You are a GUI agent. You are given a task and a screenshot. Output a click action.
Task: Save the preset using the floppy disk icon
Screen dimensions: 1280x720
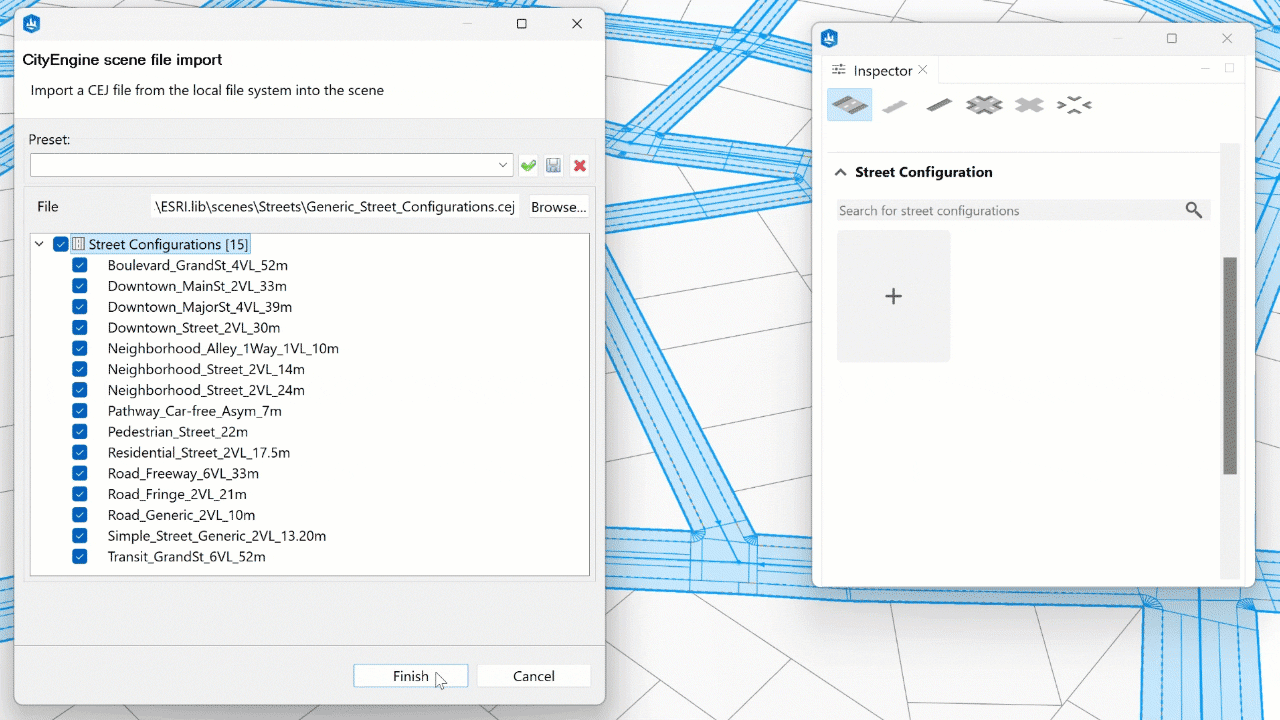(553, 165)
